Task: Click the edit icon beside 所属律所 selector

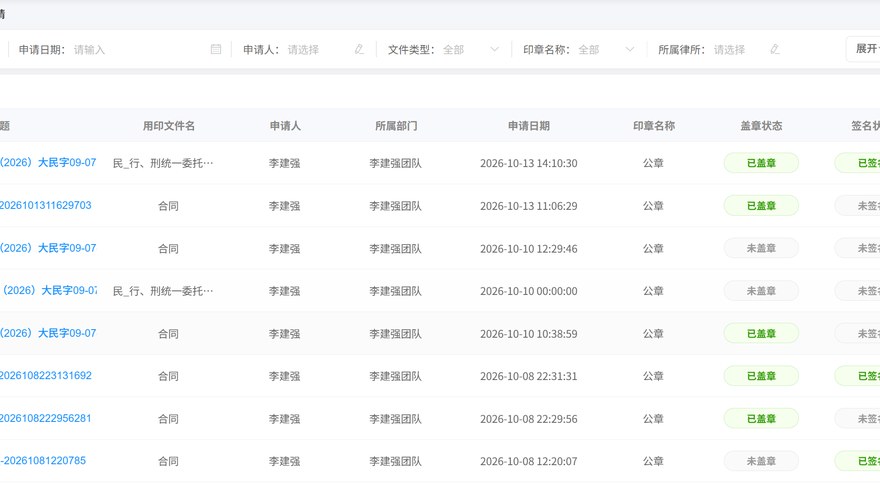Action: click(775, 49)
